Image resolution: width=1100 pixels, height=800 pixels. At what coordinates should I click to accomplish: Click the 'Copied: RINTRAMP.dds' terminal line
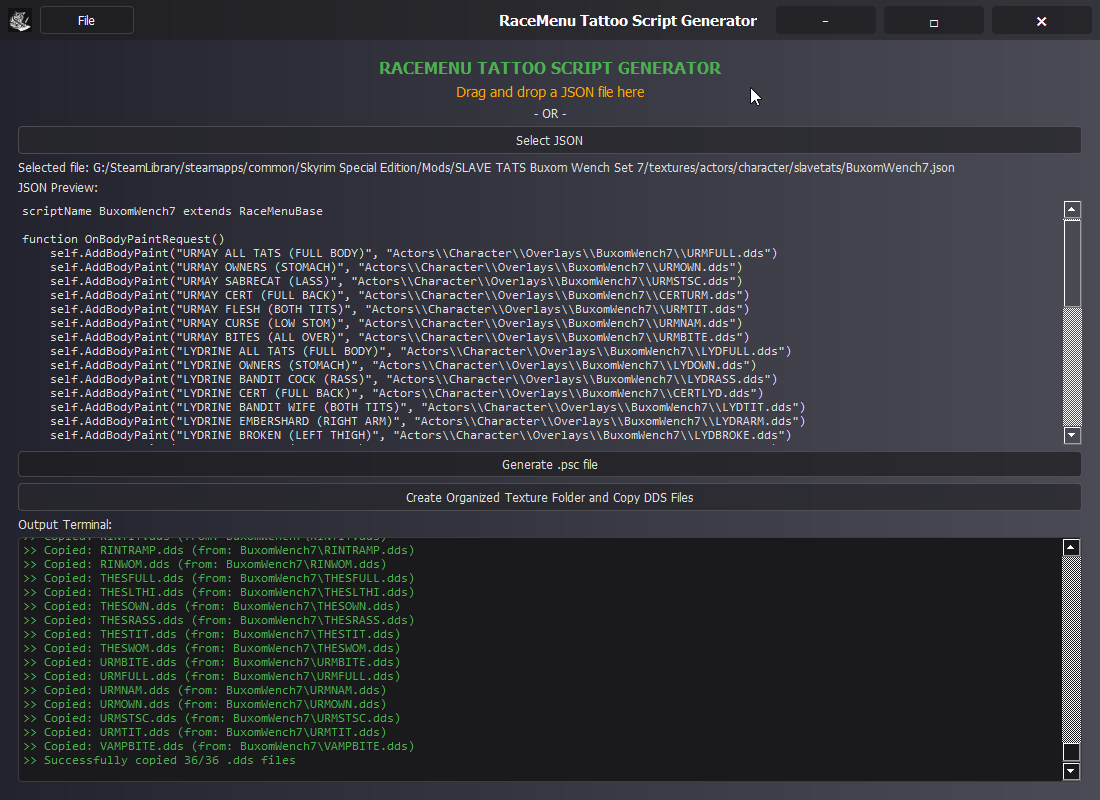coord(219,550)
